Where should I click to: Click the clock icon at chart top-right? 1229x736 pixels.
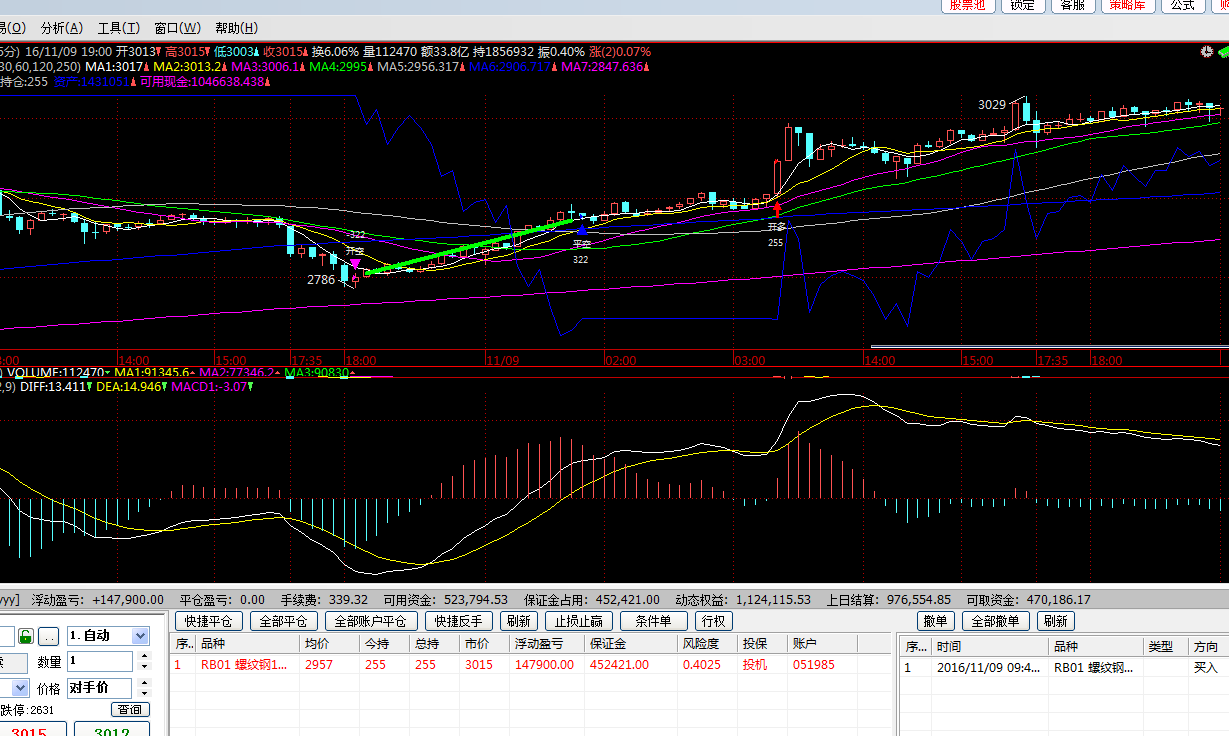(x=1207, y=51)
